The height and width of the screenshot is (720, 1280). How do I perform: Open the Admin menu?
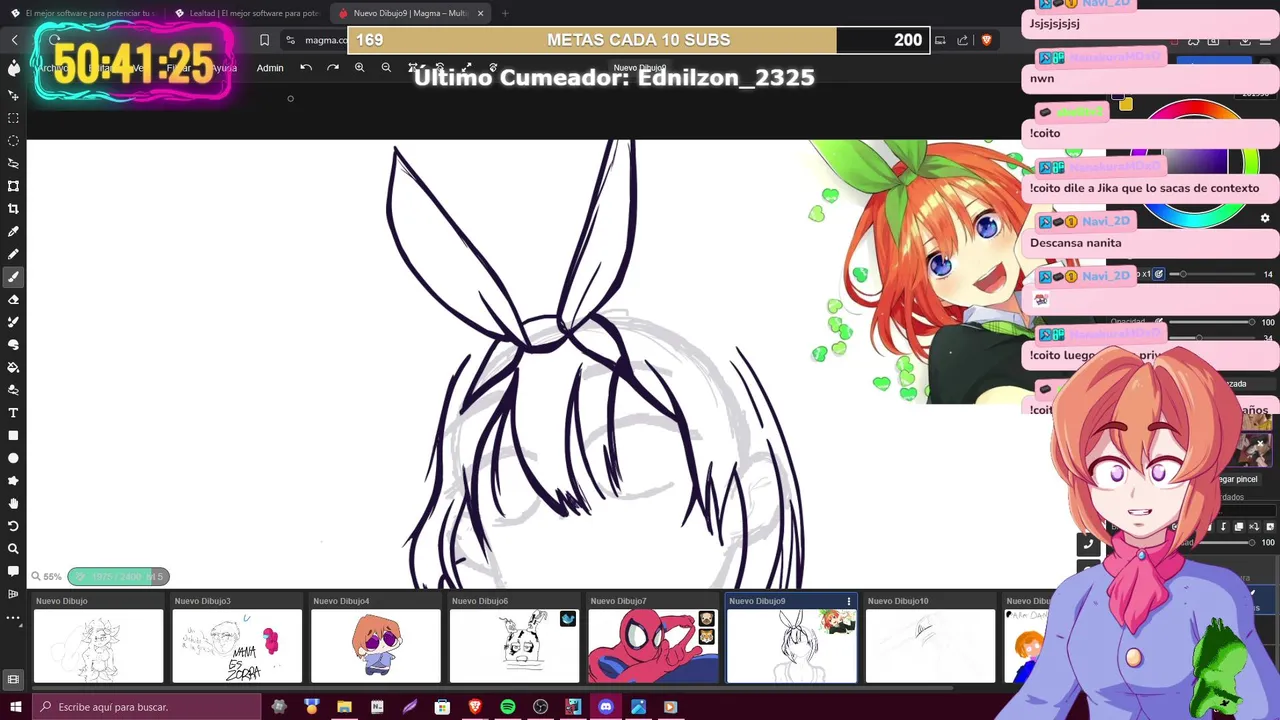pyautogui.click(x=270, y=68)
